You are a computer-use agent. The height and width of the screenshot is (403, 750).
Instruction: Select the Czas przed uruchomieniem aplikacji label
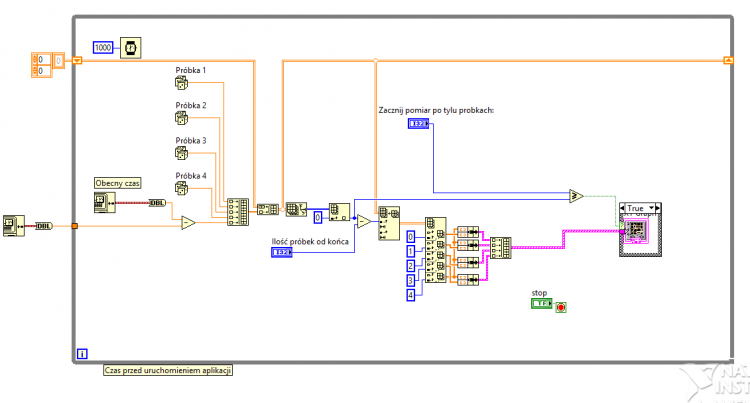pyautogui.click(x=168, y=370)
